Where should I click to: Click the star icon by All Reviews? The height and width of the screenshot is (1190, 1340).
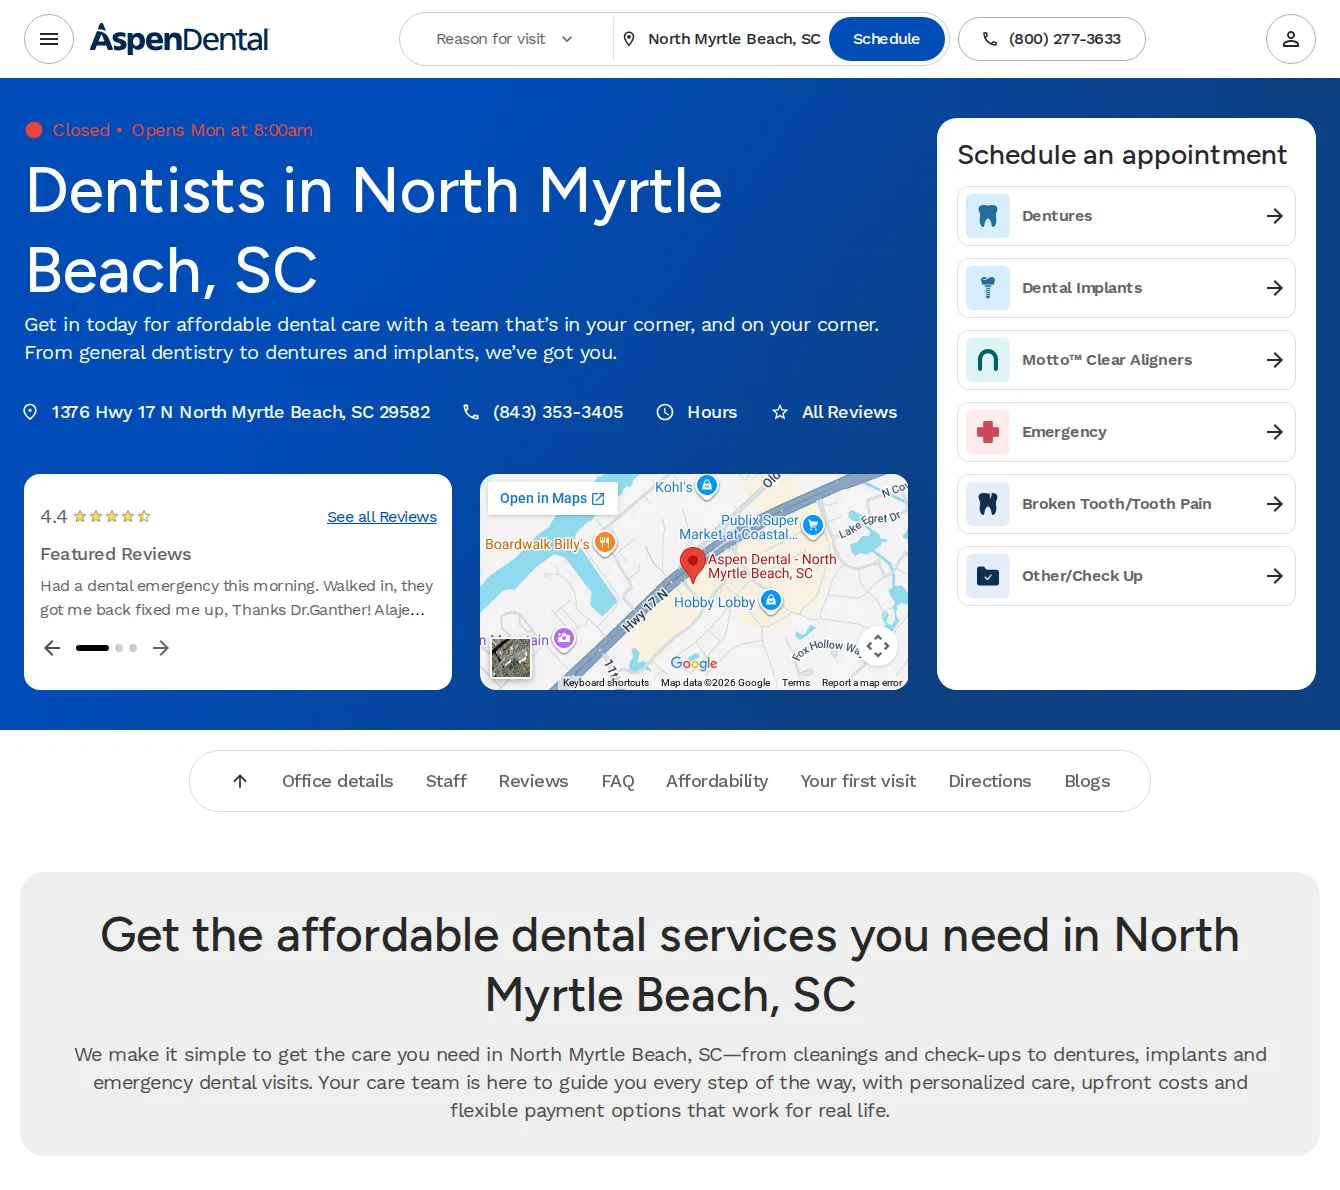tap(780, 412)
